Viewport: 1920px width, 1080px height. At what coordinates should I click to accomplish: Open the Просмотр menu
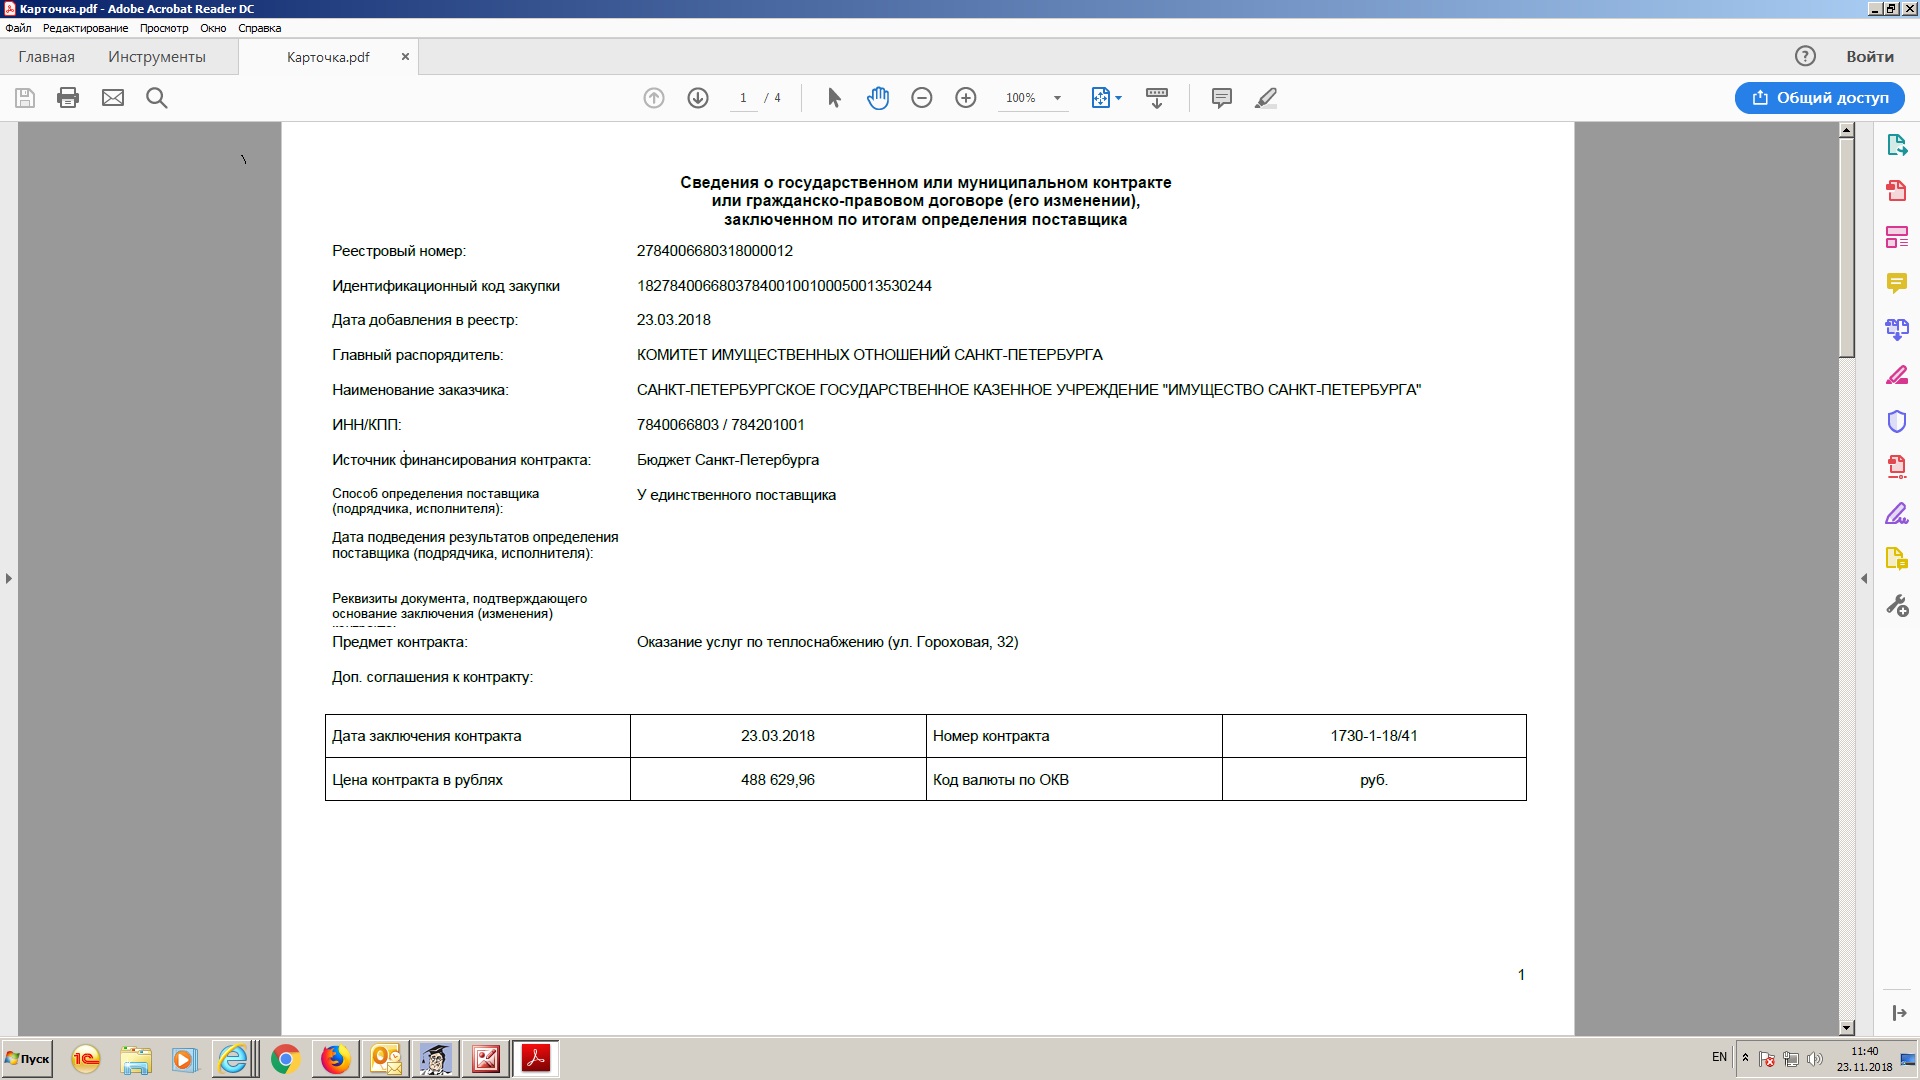[164, 28]
